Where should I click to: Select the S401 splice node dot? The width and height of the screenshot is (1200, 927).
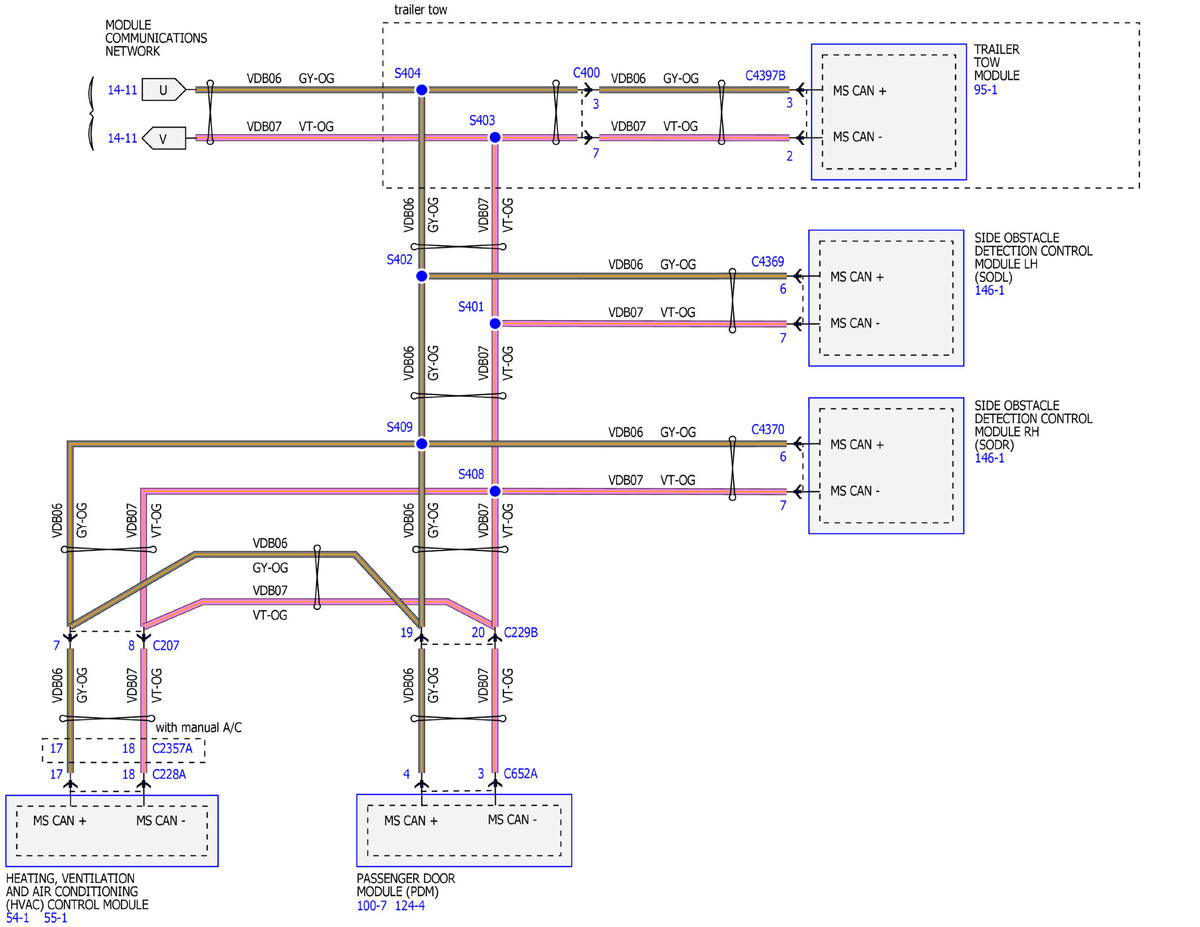(494, 323)
